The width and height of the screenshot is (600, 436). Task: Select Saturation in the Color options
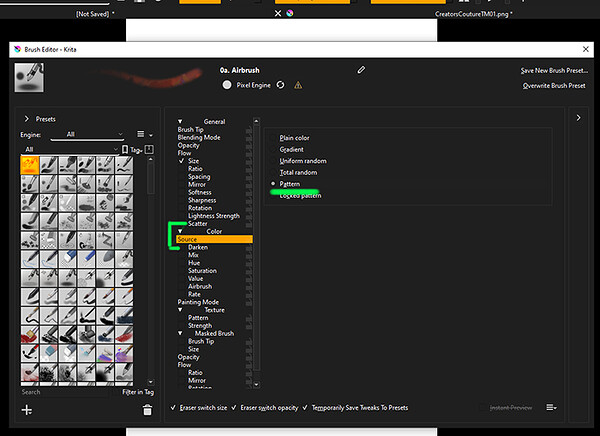click(x=202, y=271)
